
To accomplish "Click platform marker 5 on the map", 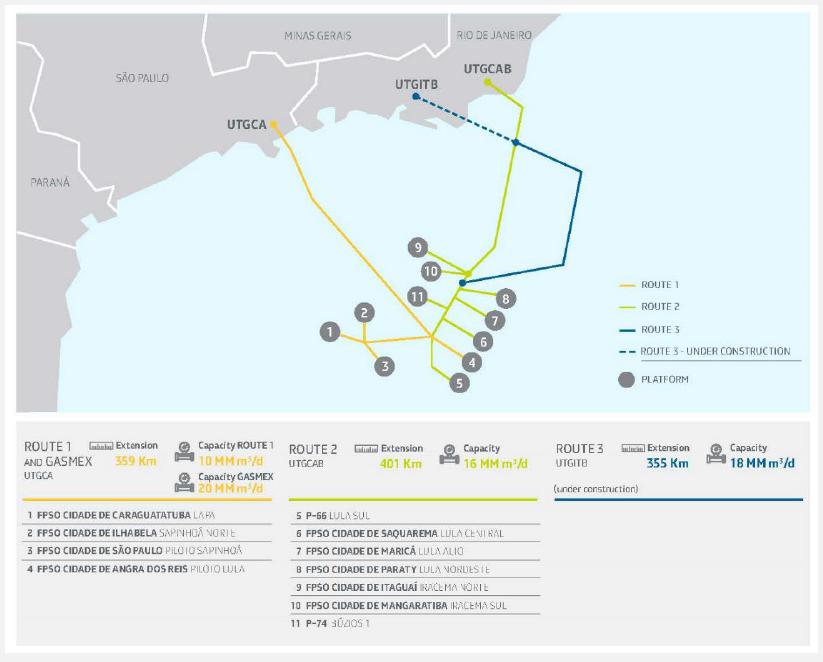I will pos(459,382).
